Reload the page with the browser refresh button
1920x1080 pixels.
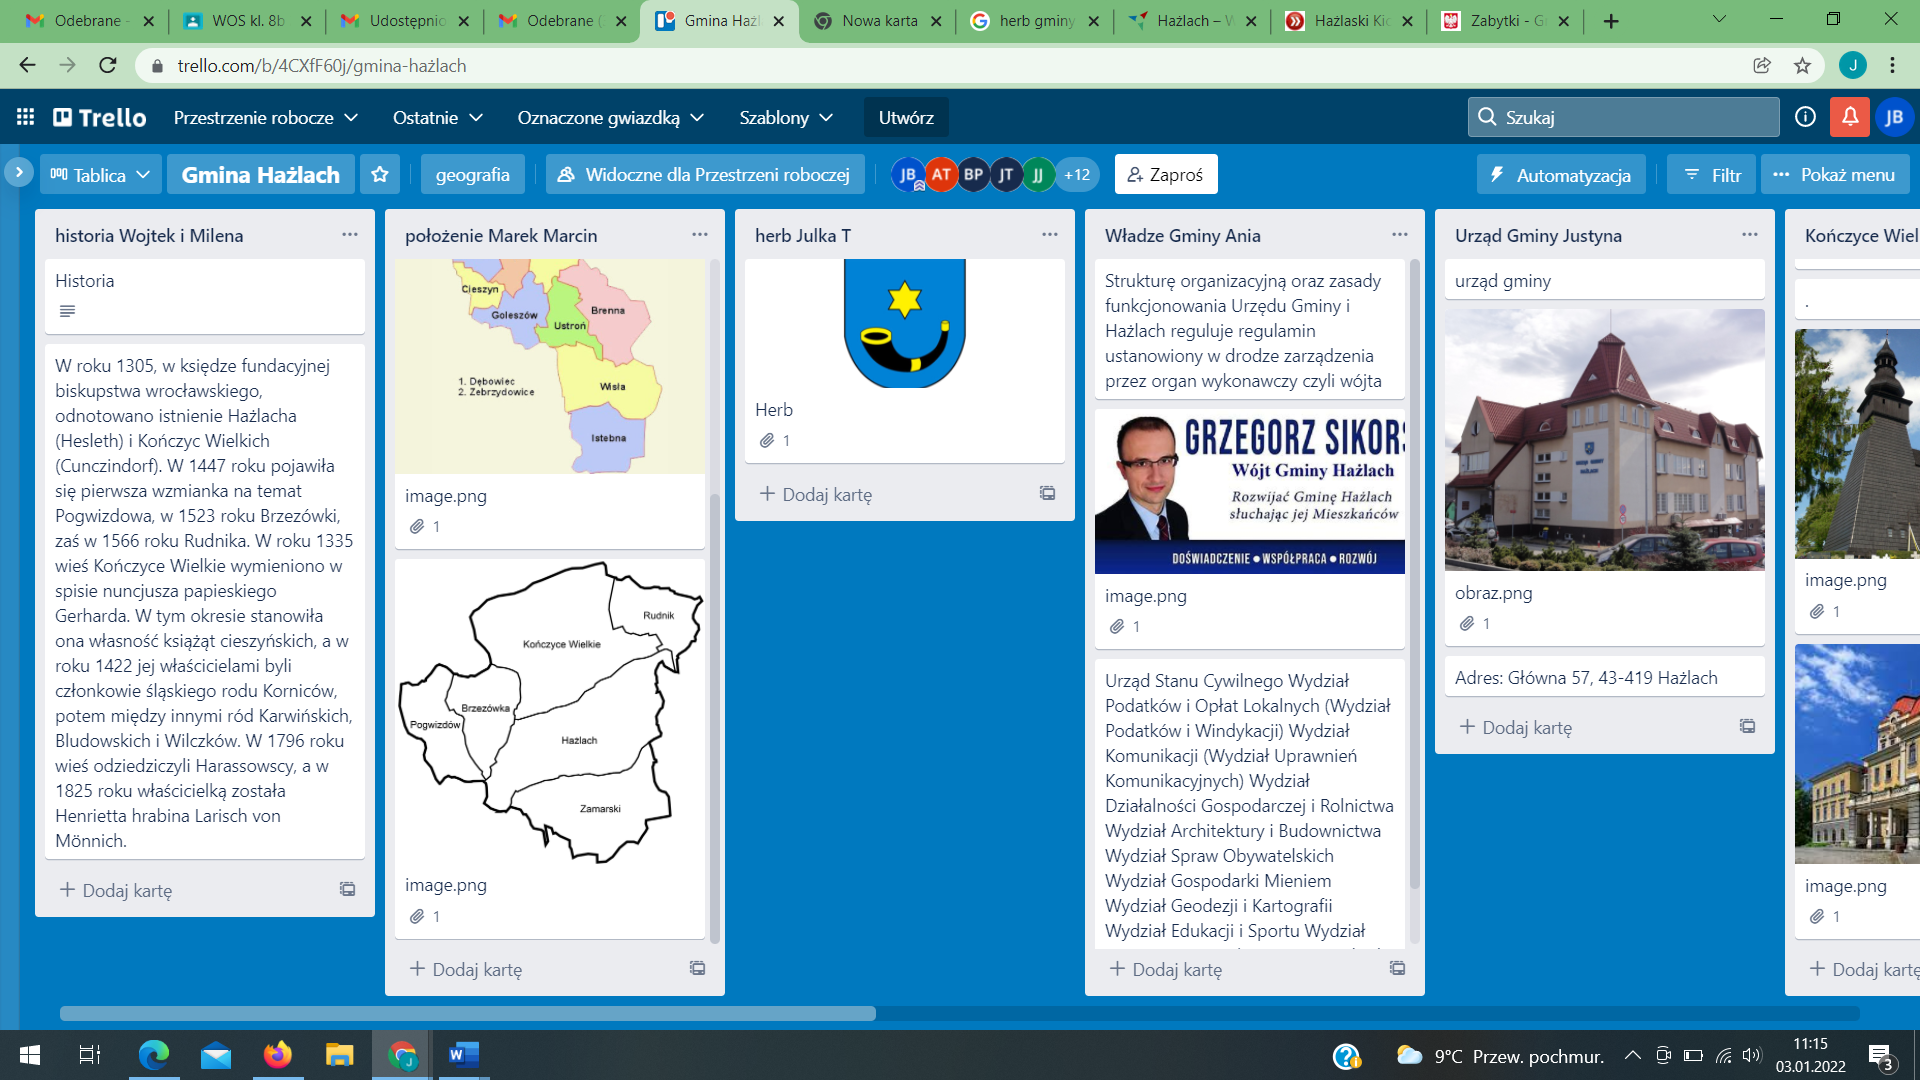108,65
